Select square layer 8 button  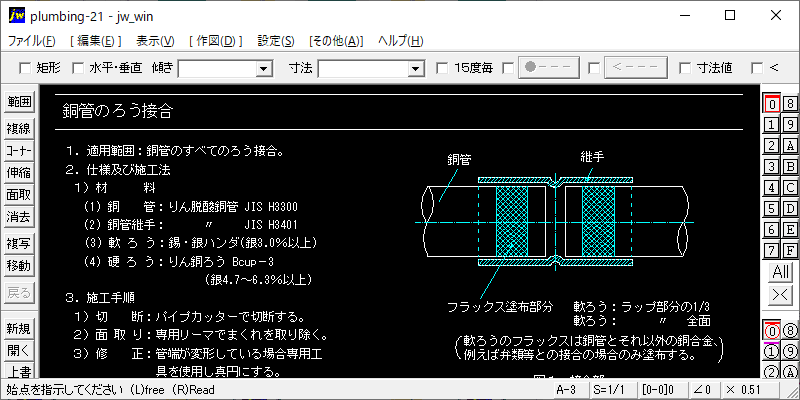(x=790, y=104)
